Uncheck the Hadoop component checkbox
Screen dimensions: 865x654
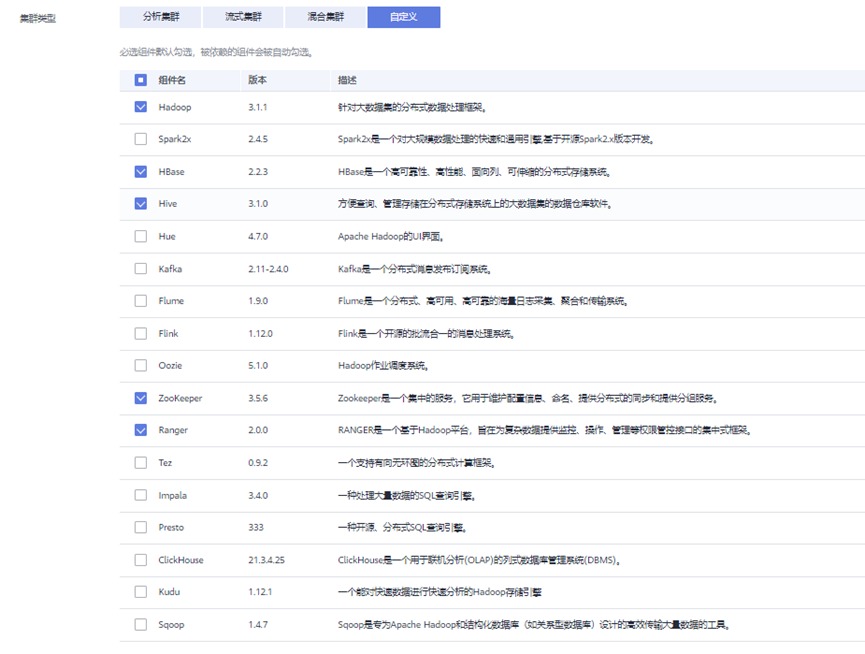pyautogui.click(x=141, y=107)
